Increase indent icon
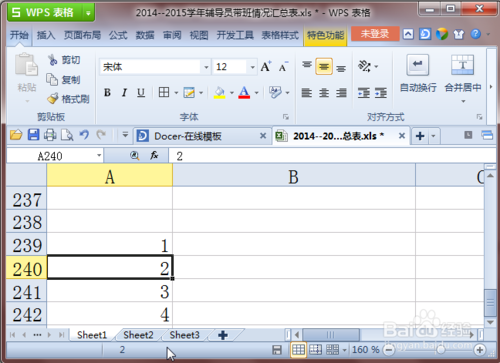The height and width of the screenshot is (363, 500). (x=381, y=93)
